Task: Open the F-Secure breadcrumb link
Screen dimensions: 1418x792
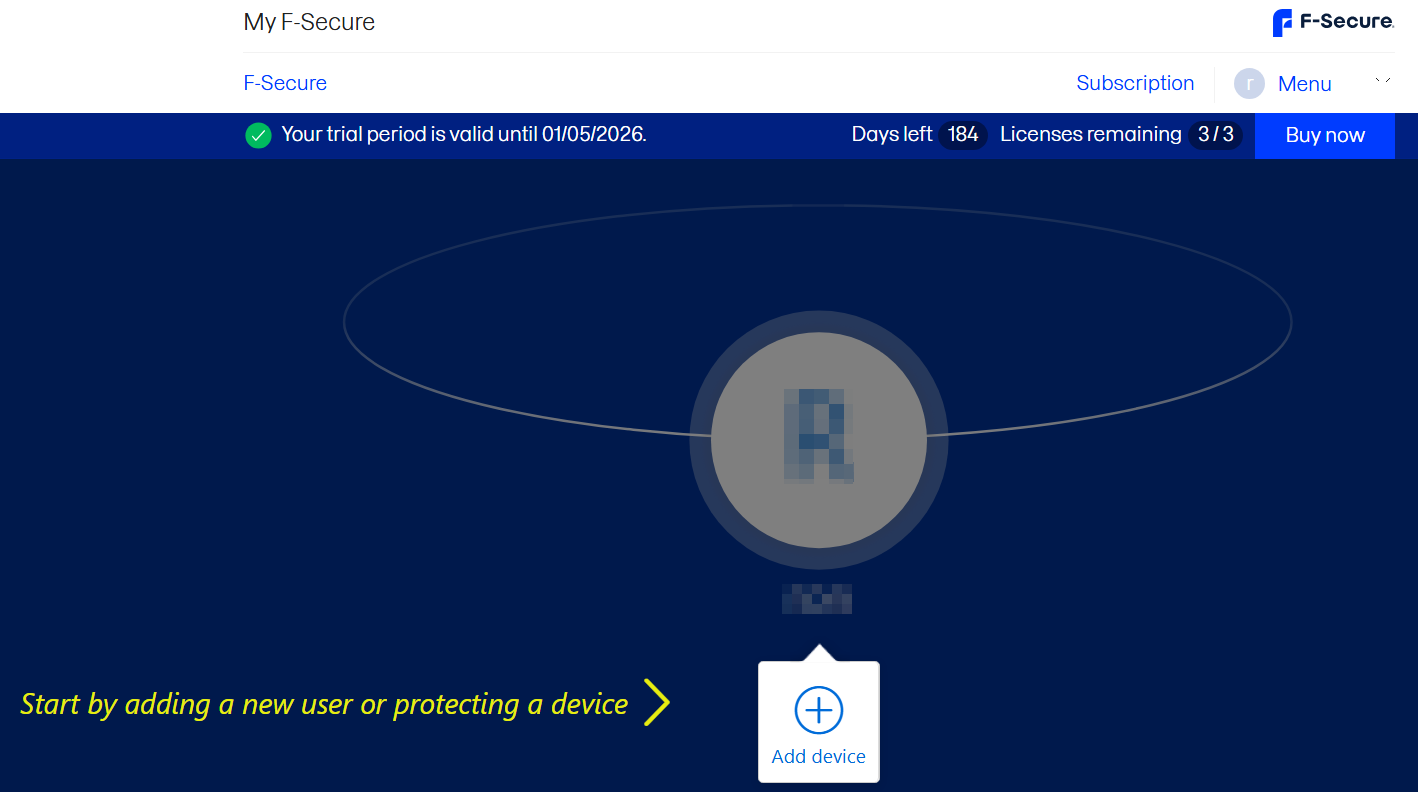Action: pos(285,83)
